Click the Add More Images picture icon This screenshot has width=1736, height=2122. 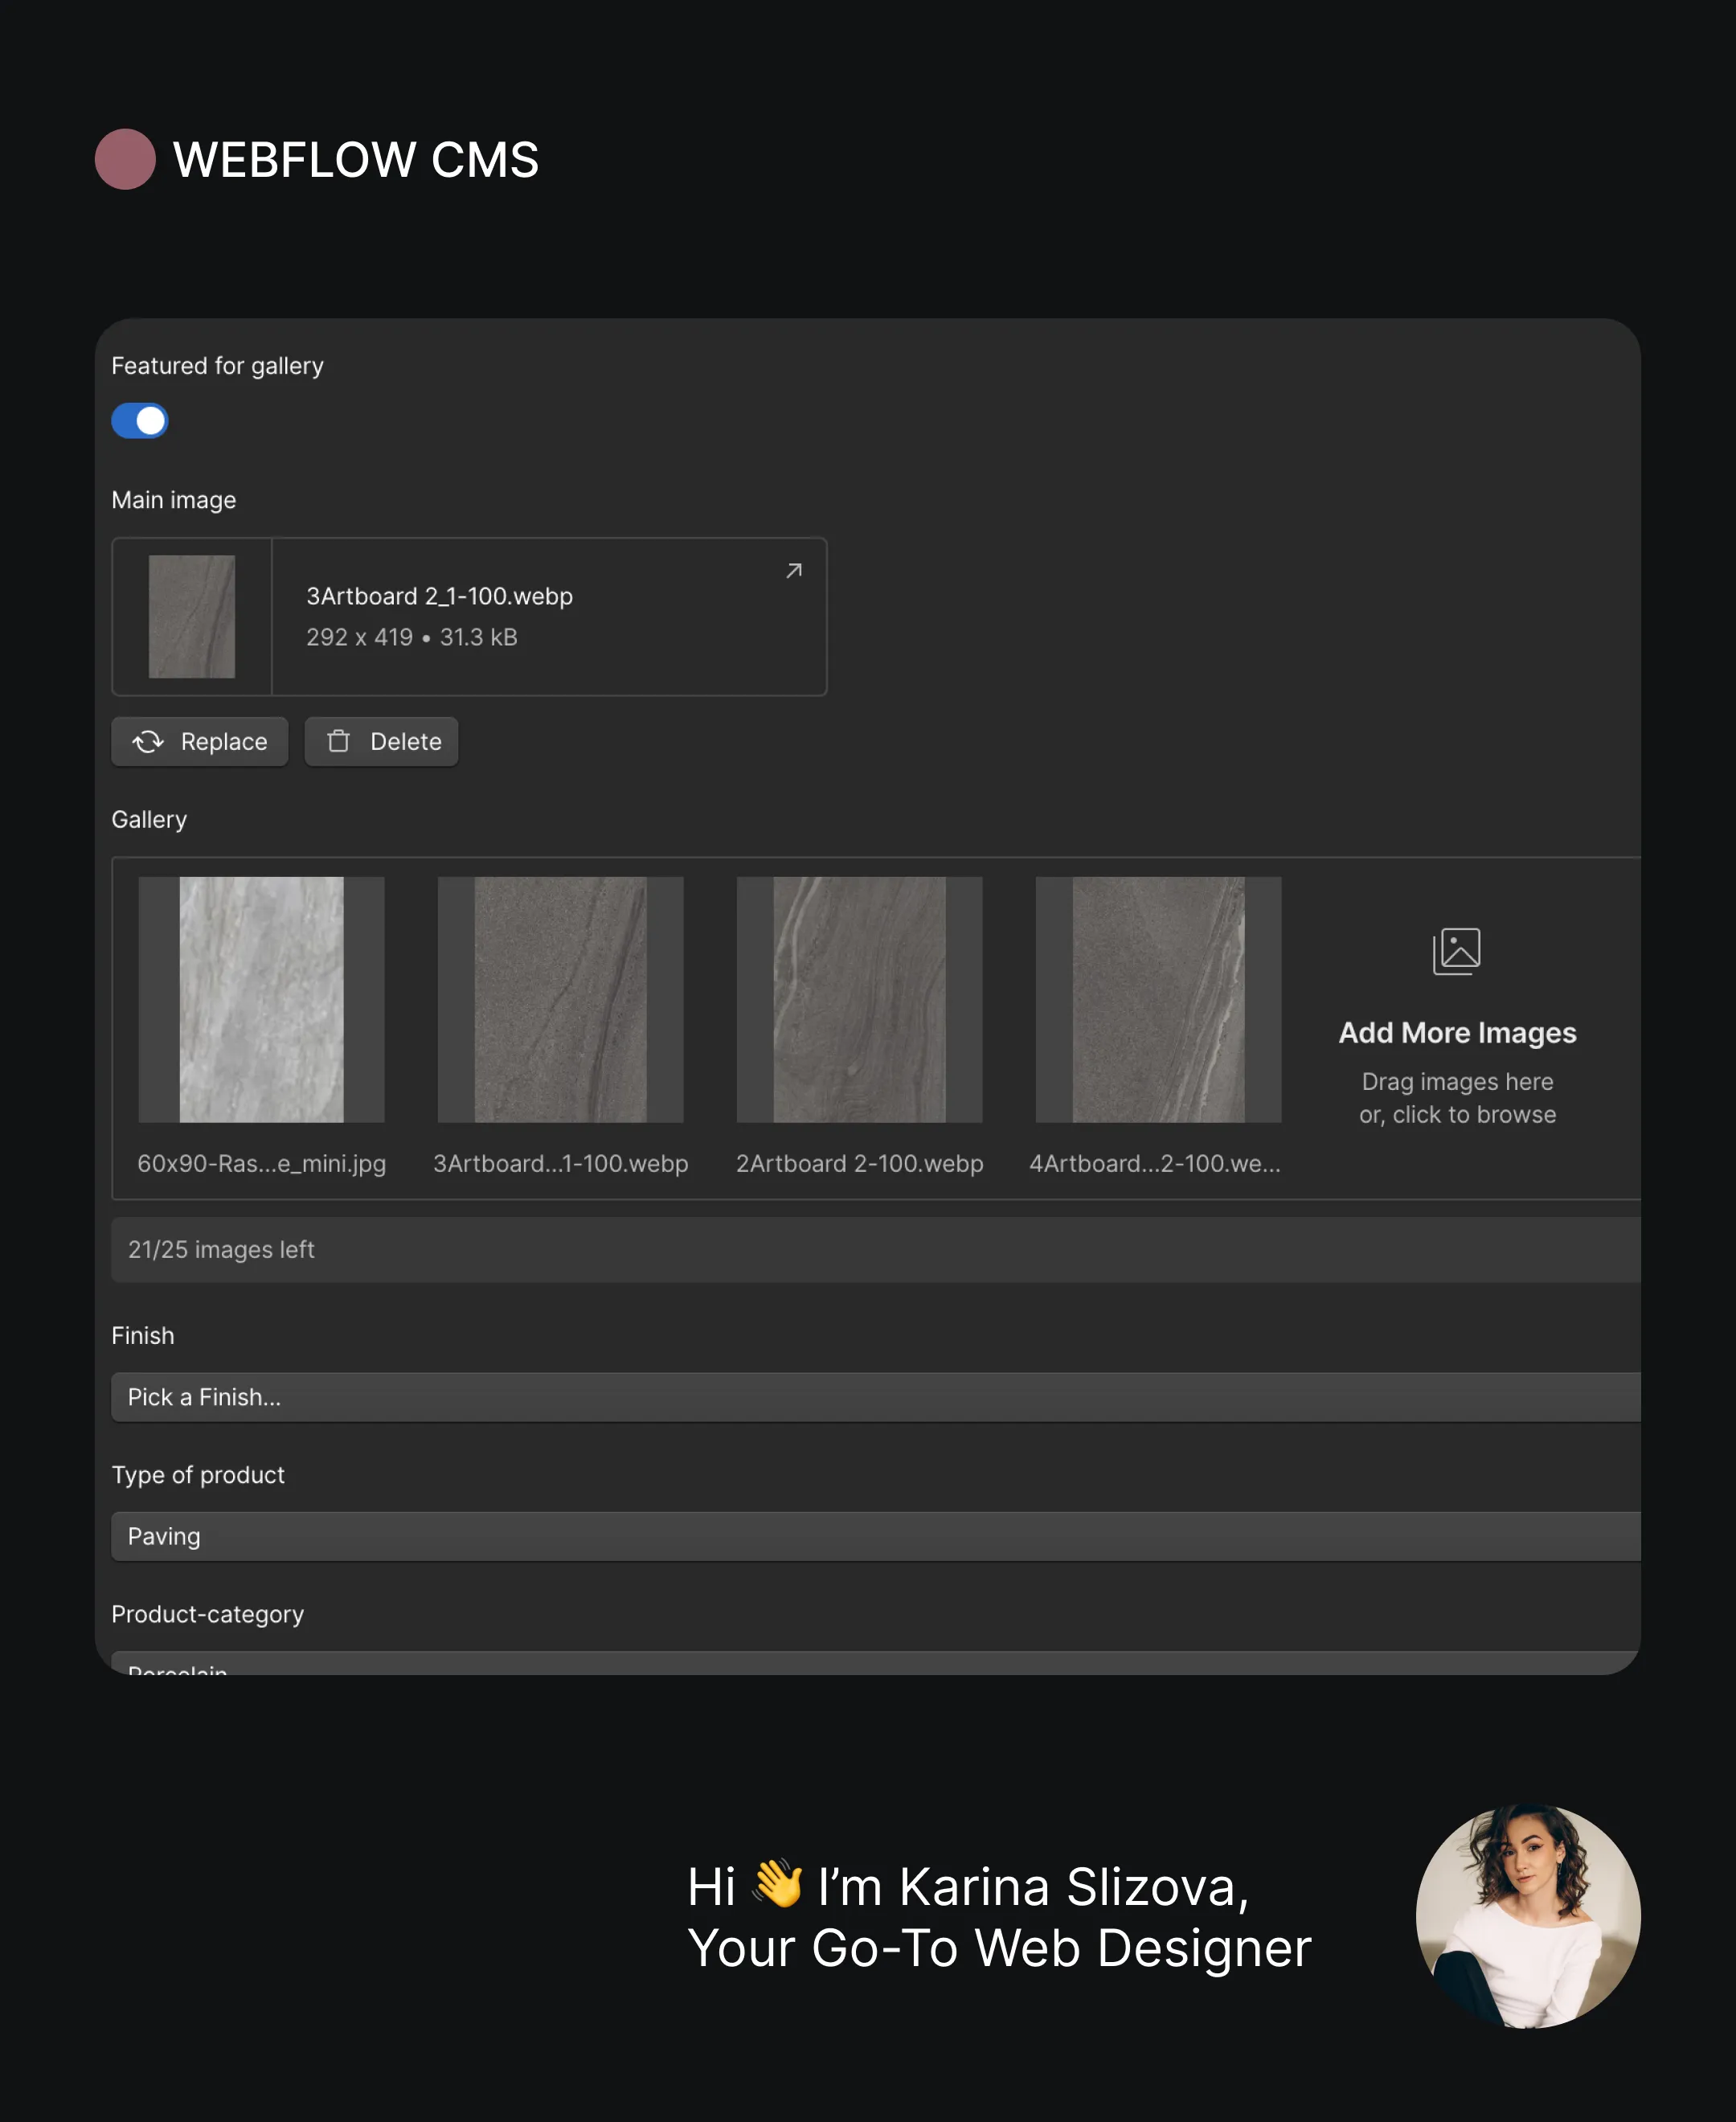point(1457,951)
